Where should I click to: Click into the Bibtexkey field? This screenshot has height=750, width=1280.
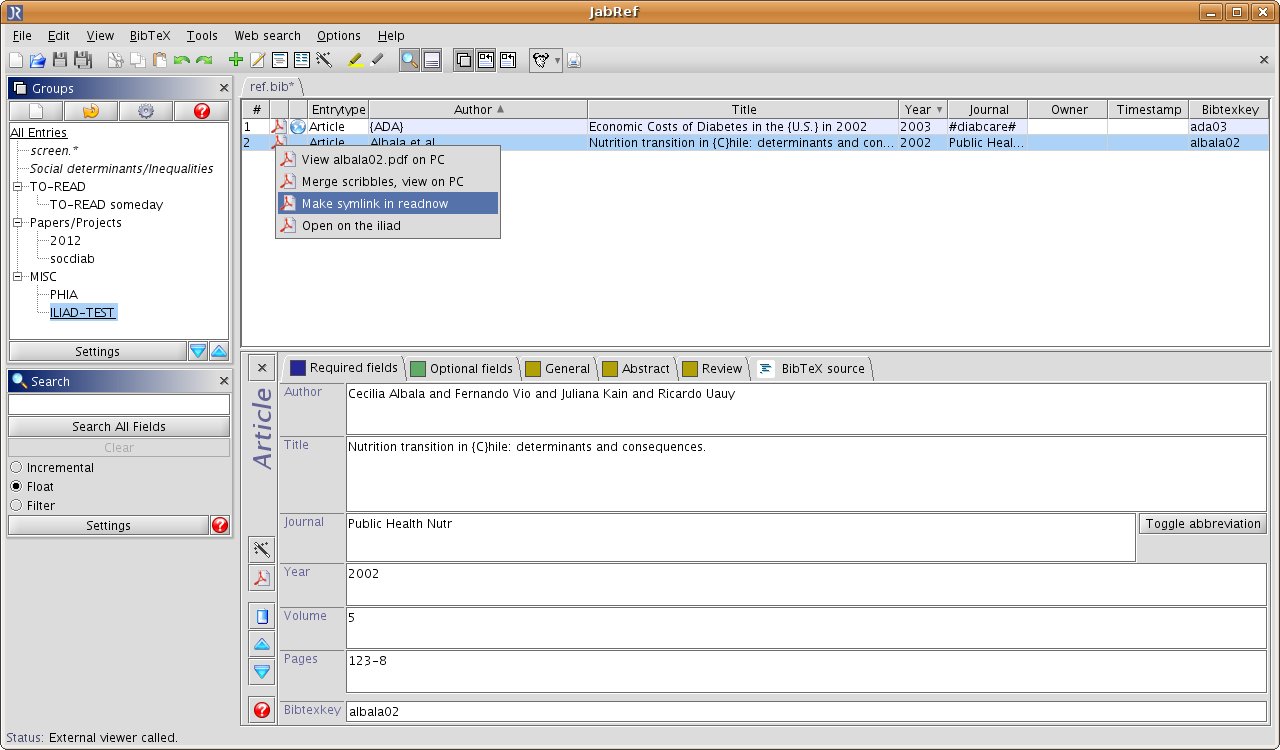(x=806, y=711)
